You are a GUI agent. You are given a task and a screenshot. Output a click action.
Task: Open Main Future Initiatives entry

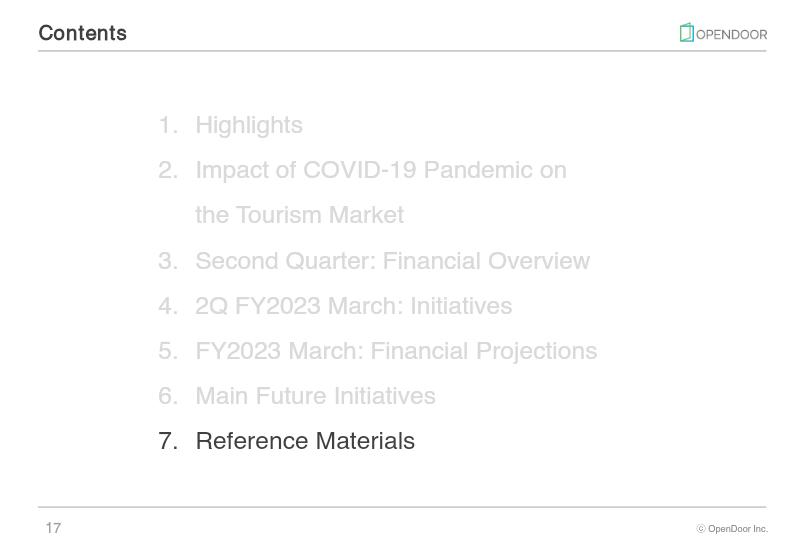(315, 396)
